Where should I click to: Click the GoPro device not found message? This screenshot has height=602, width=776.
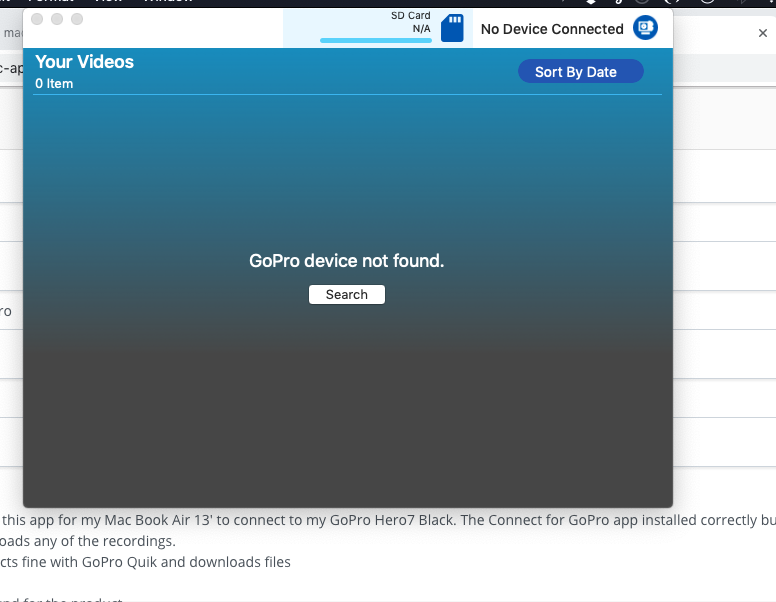pos(346,261)
